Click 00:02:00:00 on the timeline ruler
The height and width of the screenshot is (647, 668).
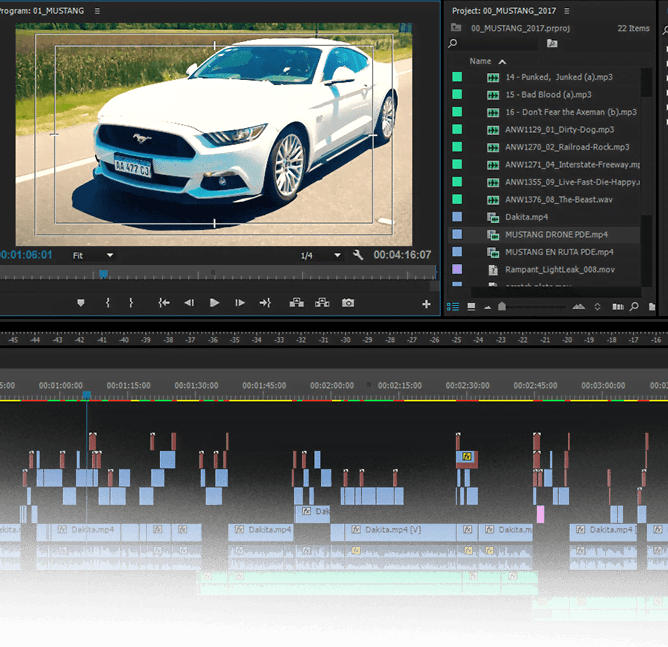coord(332,385)
